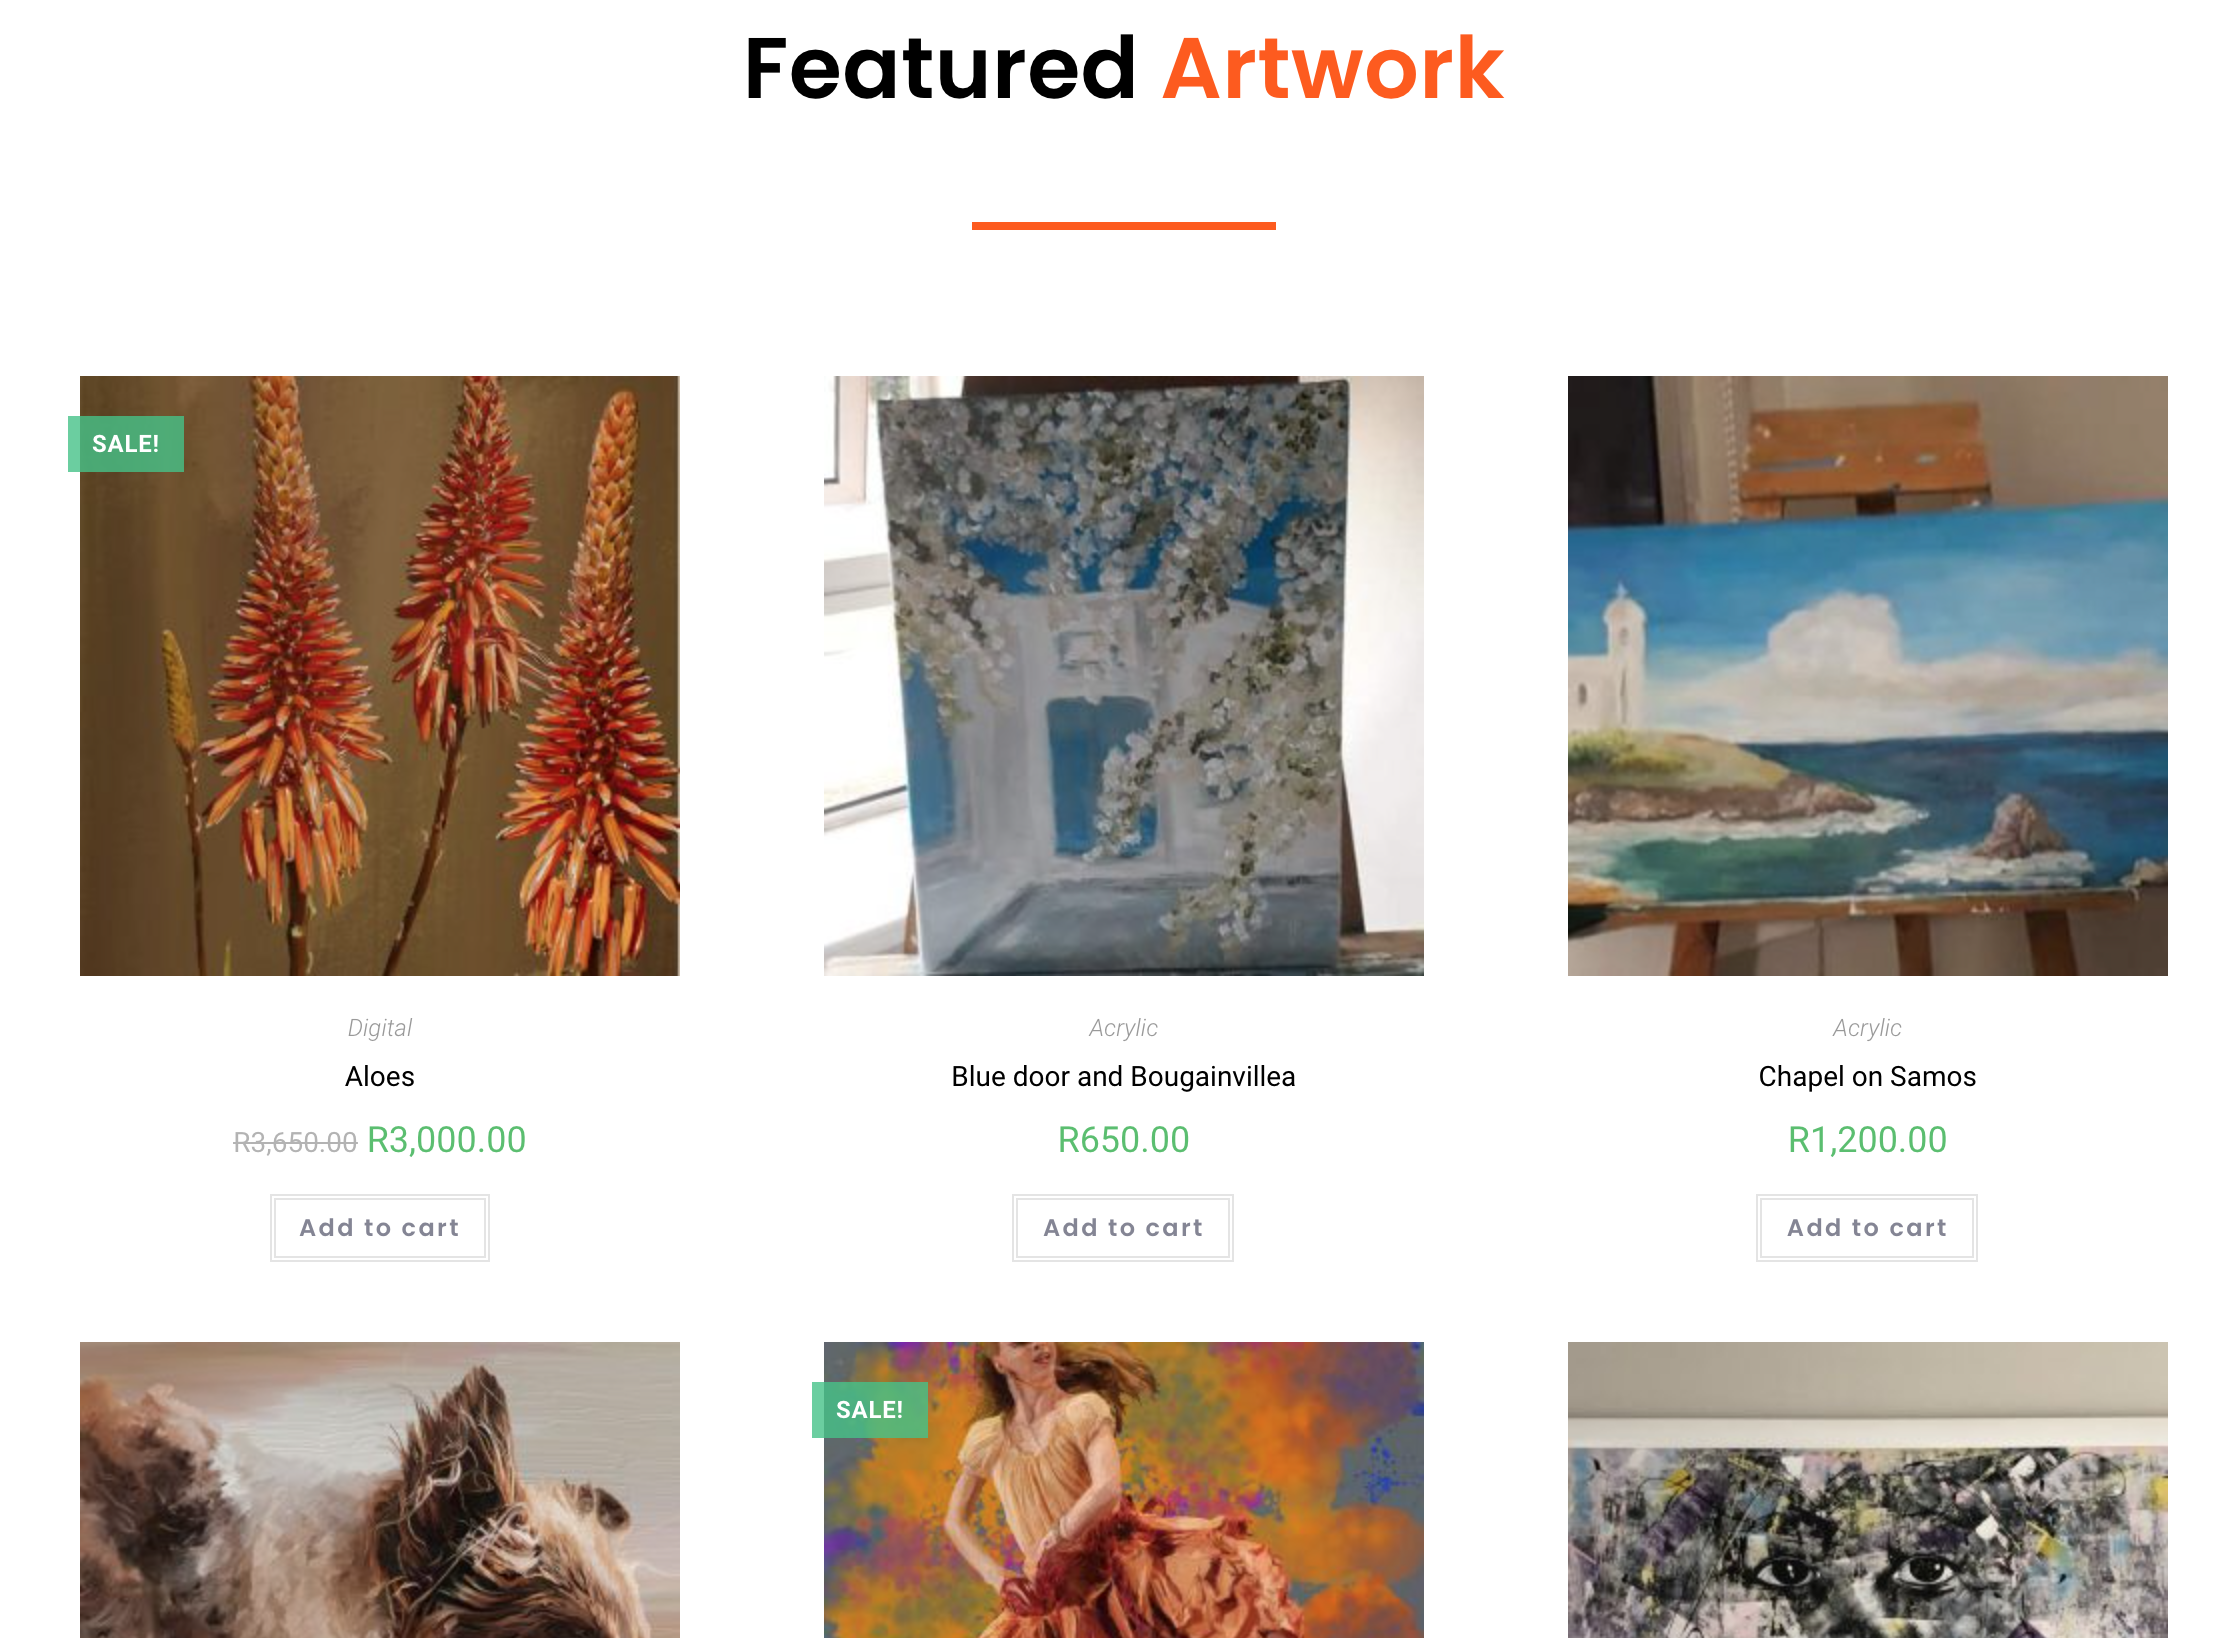Open the abstract eyes artwork thumbnail
Image resolution: width=2230 pixels, height=1638 pixels.
[1868, 1490]
